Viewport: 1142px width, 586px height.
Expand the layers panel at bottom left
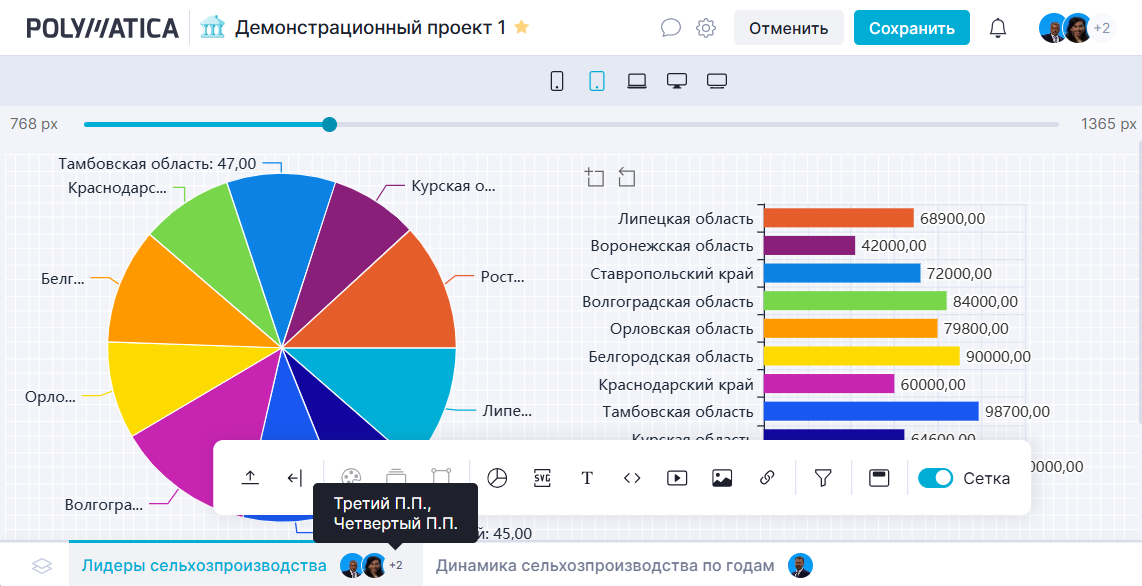[x=41, y=566]
